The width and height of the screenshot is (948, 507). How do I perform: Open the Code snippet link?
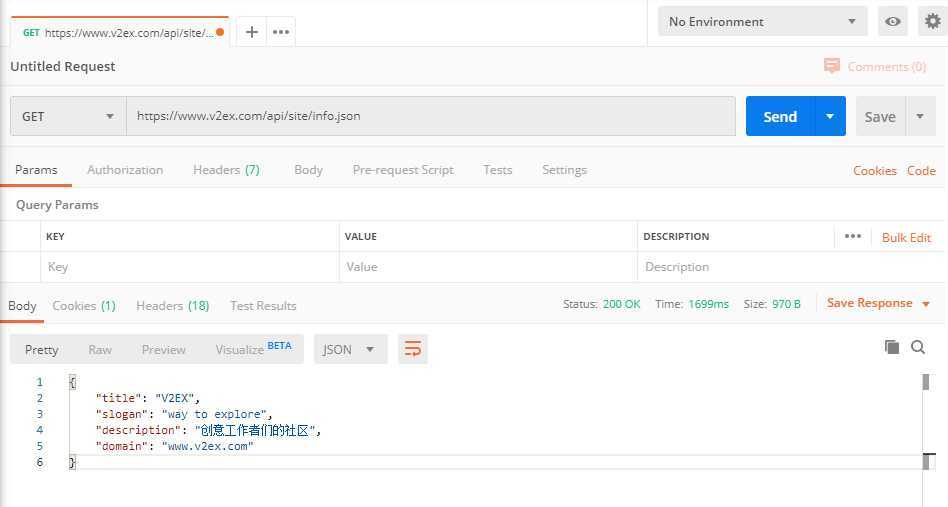coord(921,170)
